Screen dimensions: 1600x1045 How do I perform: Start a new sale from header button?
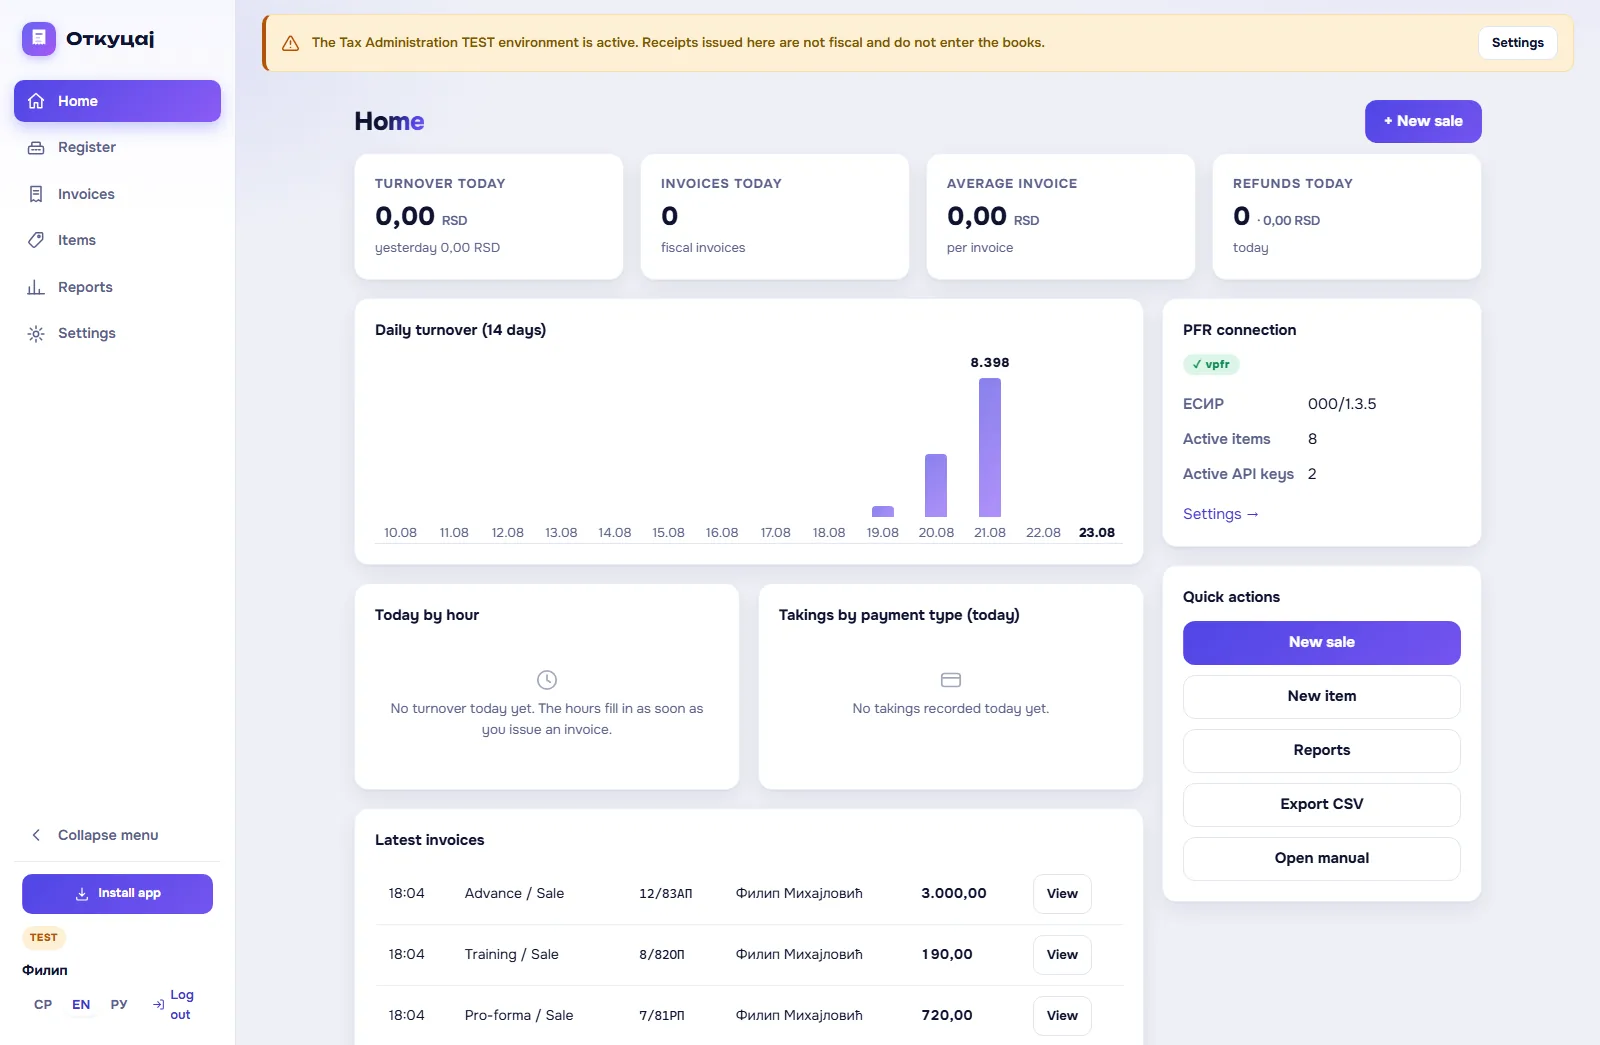tap(1423, 121)
